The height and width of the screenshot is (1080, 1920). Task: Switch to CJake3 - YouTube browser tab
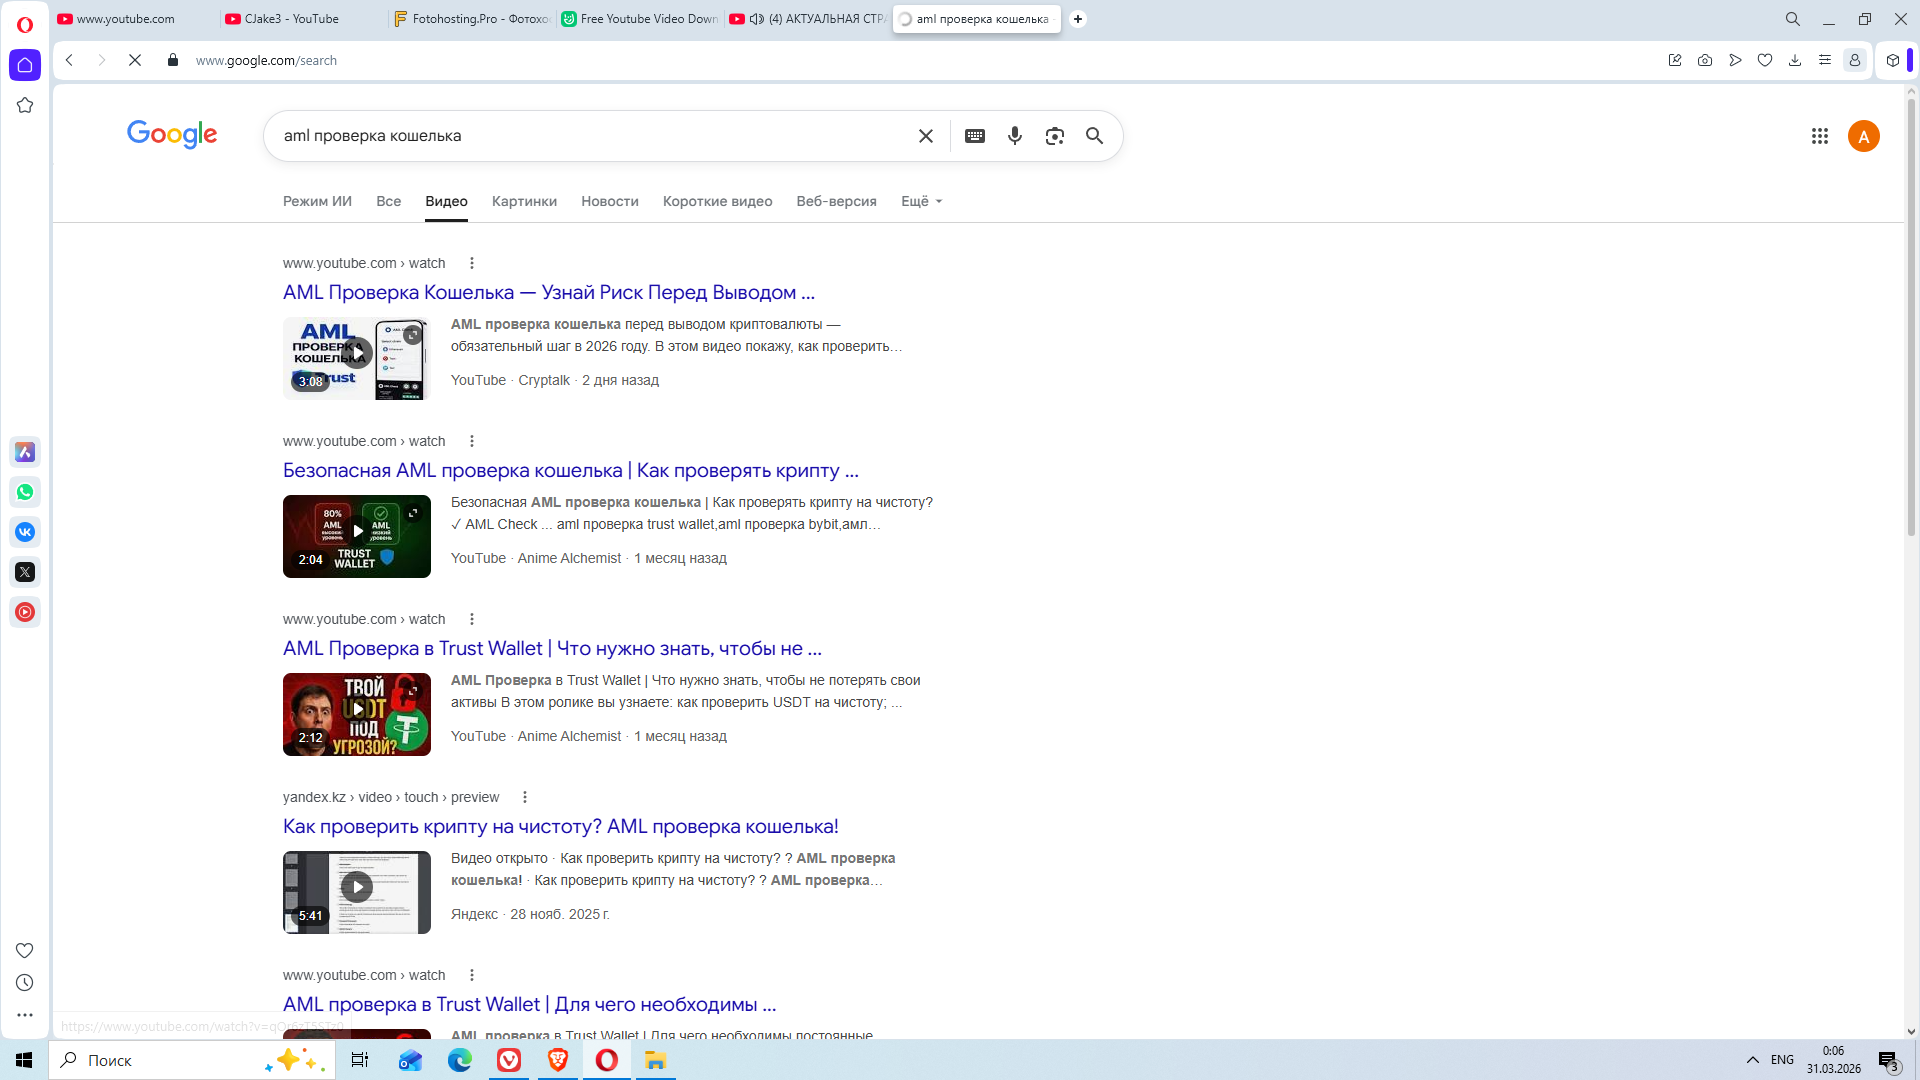(291, 19)
